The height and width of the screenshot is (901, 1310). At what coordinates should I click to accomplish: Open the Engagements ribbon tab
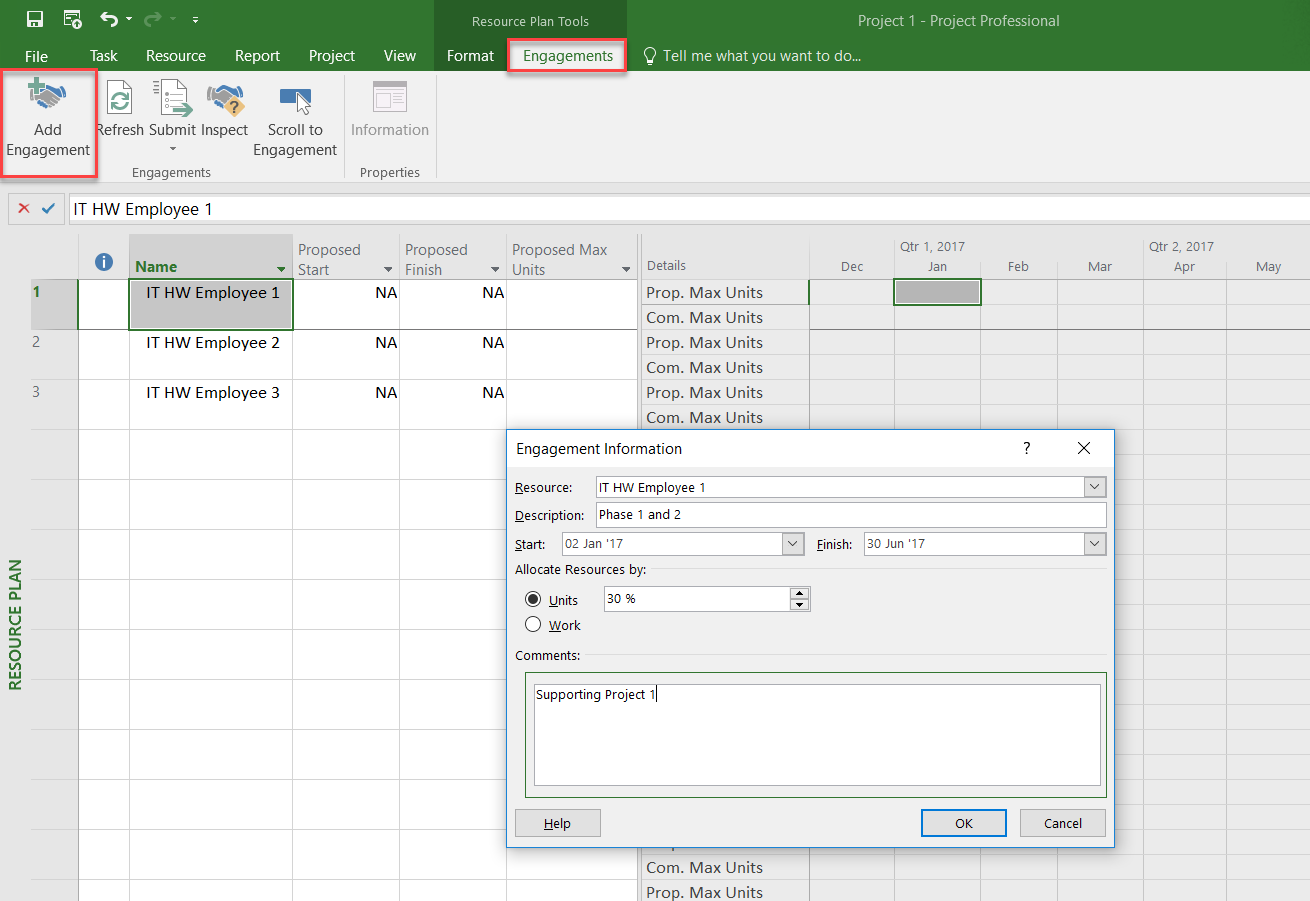[567, 56]
